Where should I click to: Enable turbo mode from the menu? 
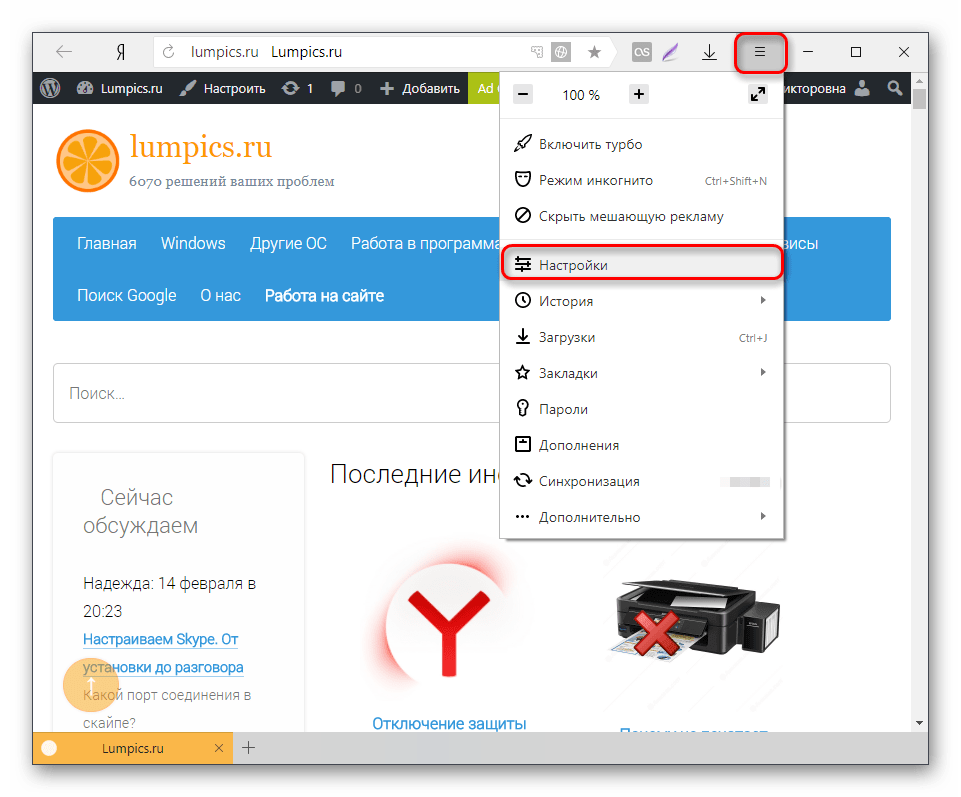[589, 143]
